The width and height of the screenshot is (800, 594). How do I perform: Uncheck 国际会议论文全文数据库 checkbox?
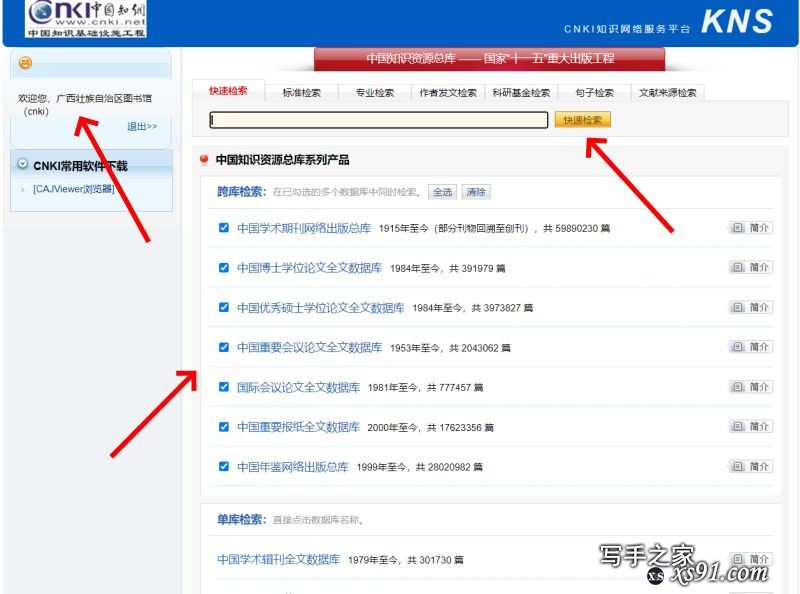pyautogui.click(x=223, y=387)
